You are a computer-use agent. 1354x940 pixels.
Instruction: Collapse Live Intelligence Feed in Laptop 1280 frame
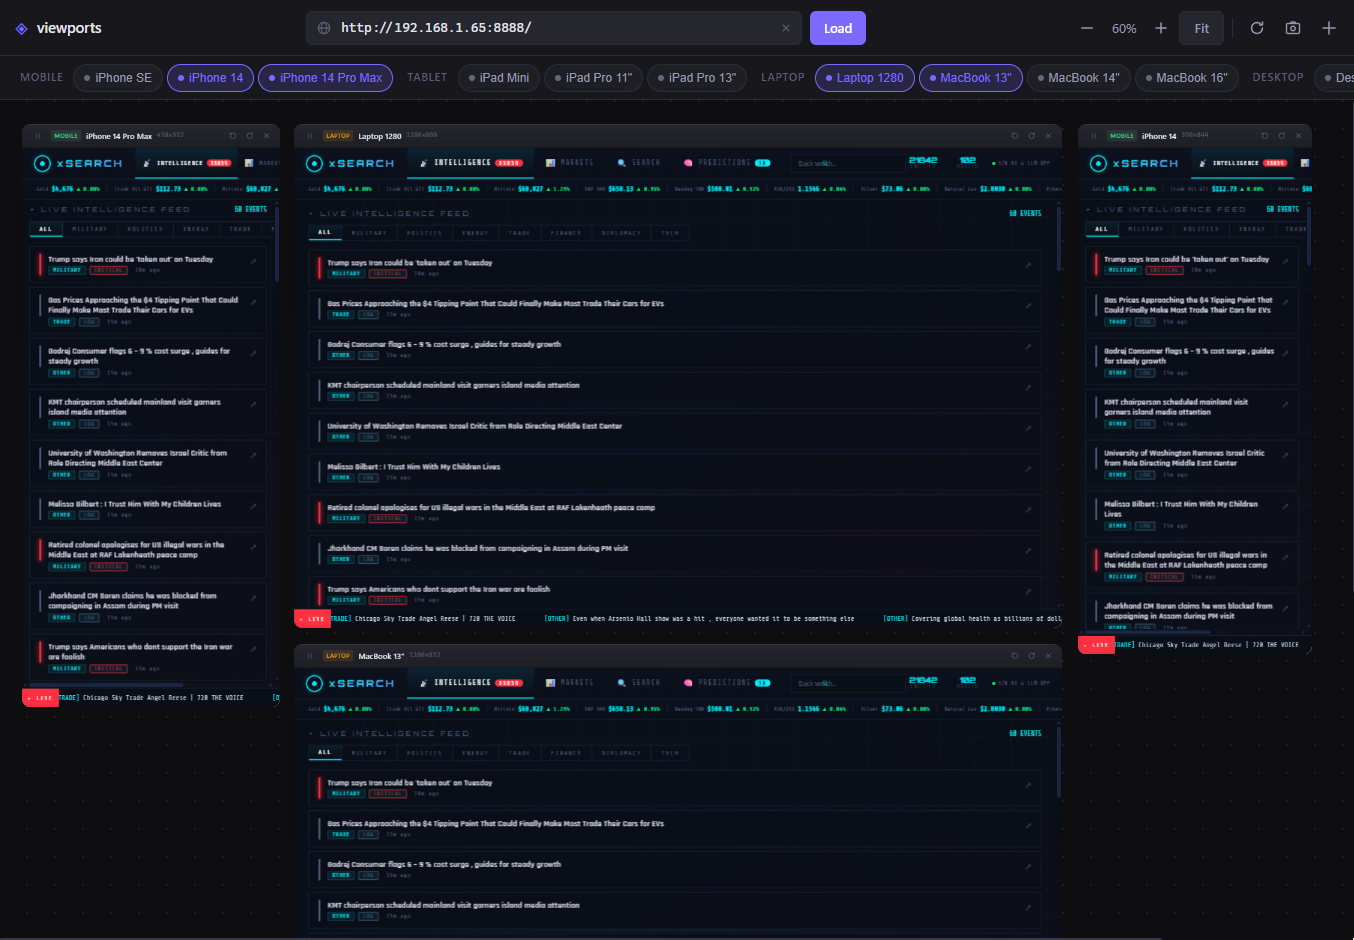point(312,214)
